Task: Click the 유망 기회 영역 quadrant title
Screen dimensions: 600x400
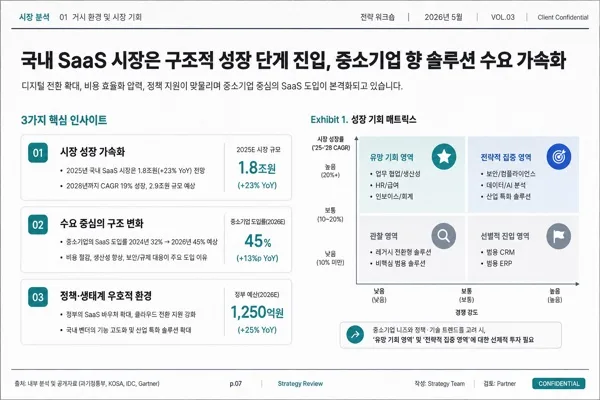Action: pyautogui.click(x=392, y=157)
